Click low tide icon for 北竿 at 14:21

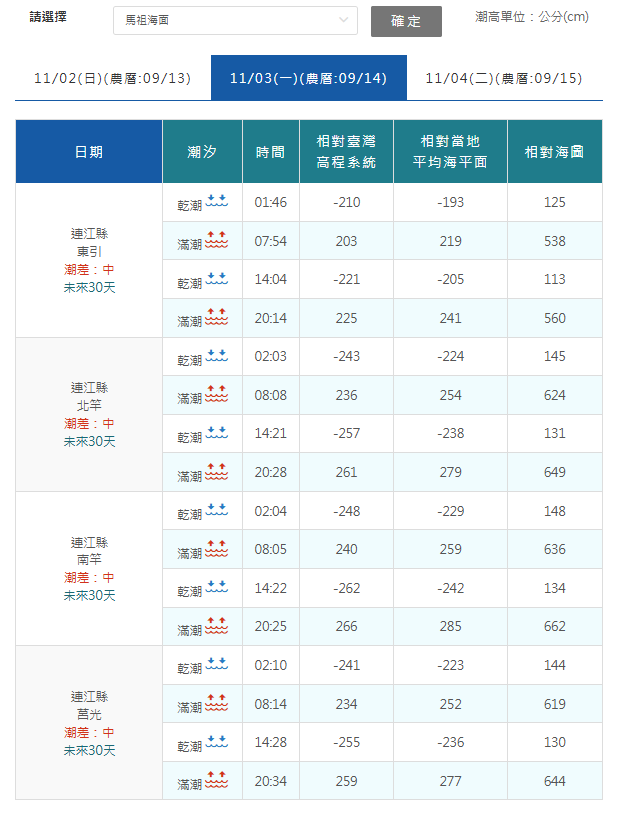tap(217, 434)
